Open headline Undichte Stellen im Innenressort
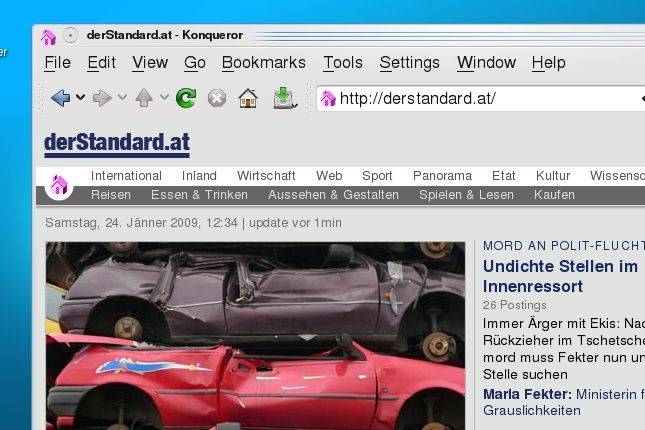This screenshot has height=430, width=645. (x=560, y=276)
